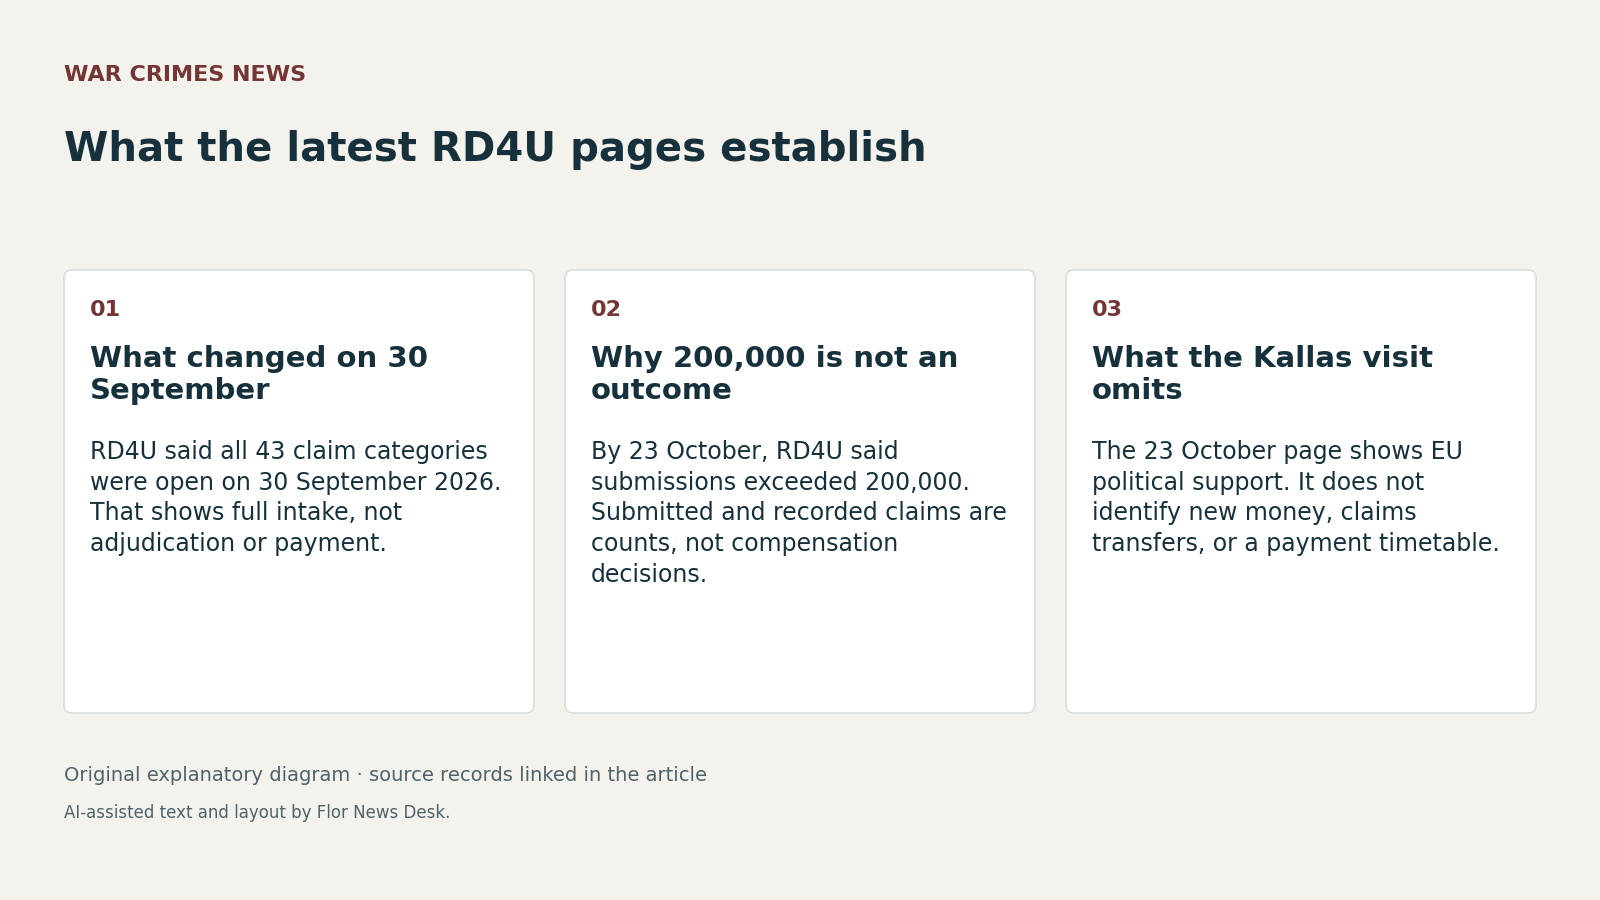Select the heading 'What changed on 30 September'
The height and width of the screenshot is (900, 1600).
tap(259, 374)
